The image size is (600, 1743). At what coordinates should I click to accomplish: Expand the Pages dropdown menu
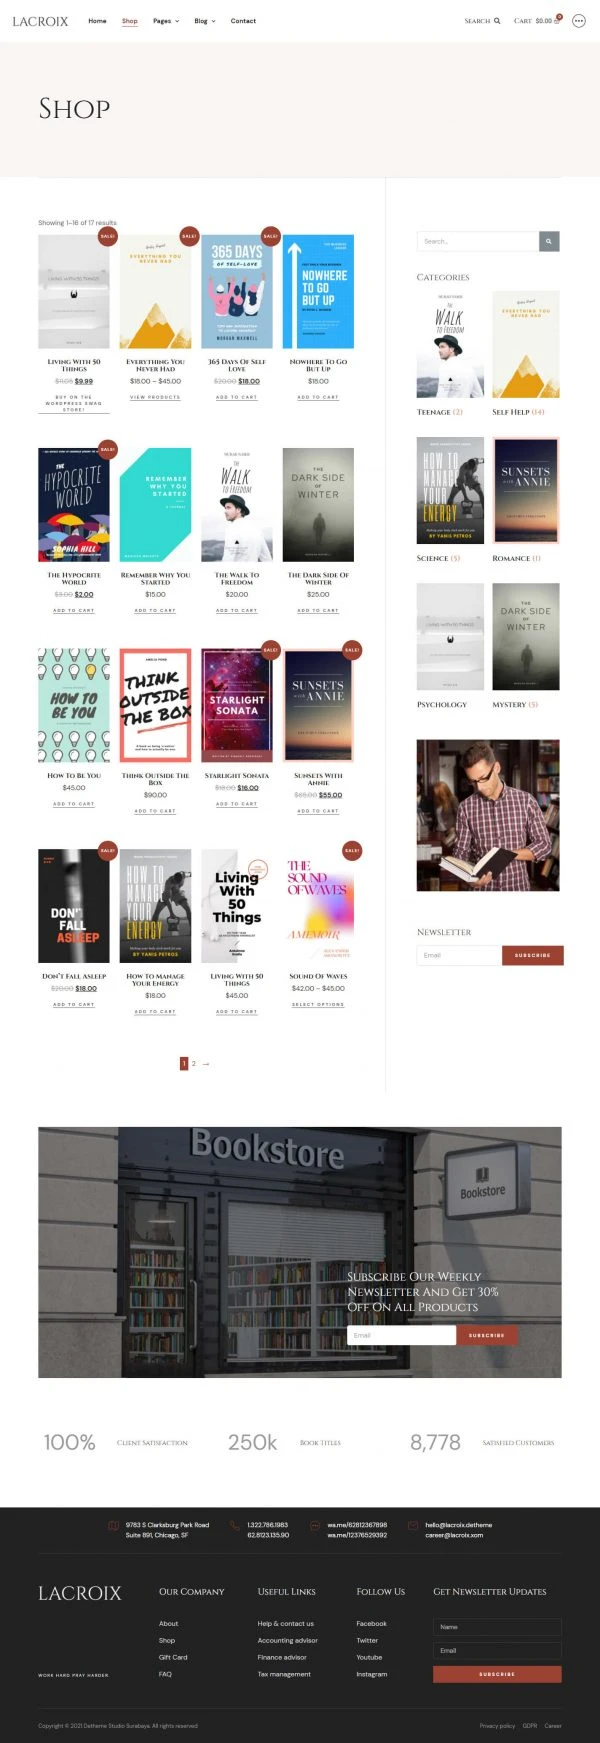[166, 21]
